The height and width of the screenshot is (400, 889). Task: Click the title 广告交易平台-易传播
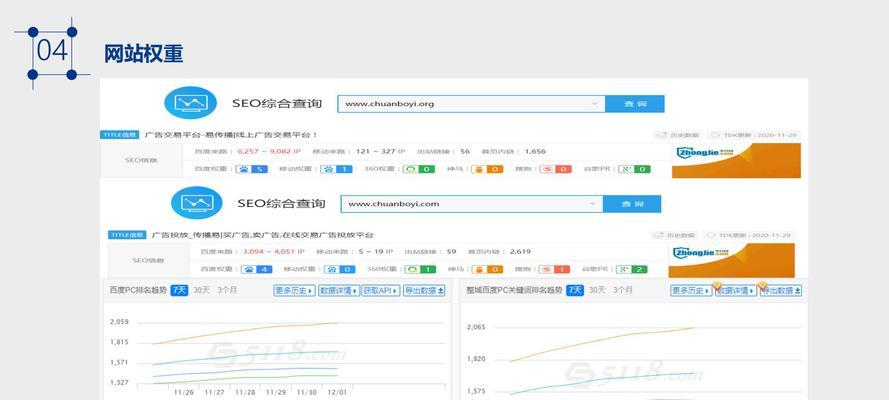pyautogui.click(x=231, y=135)
